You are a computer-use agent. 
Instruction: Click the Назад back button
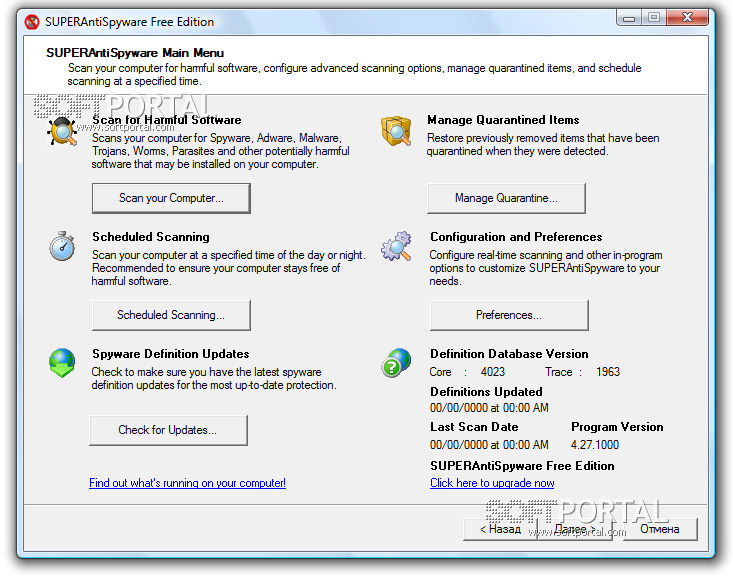(500, 529)
